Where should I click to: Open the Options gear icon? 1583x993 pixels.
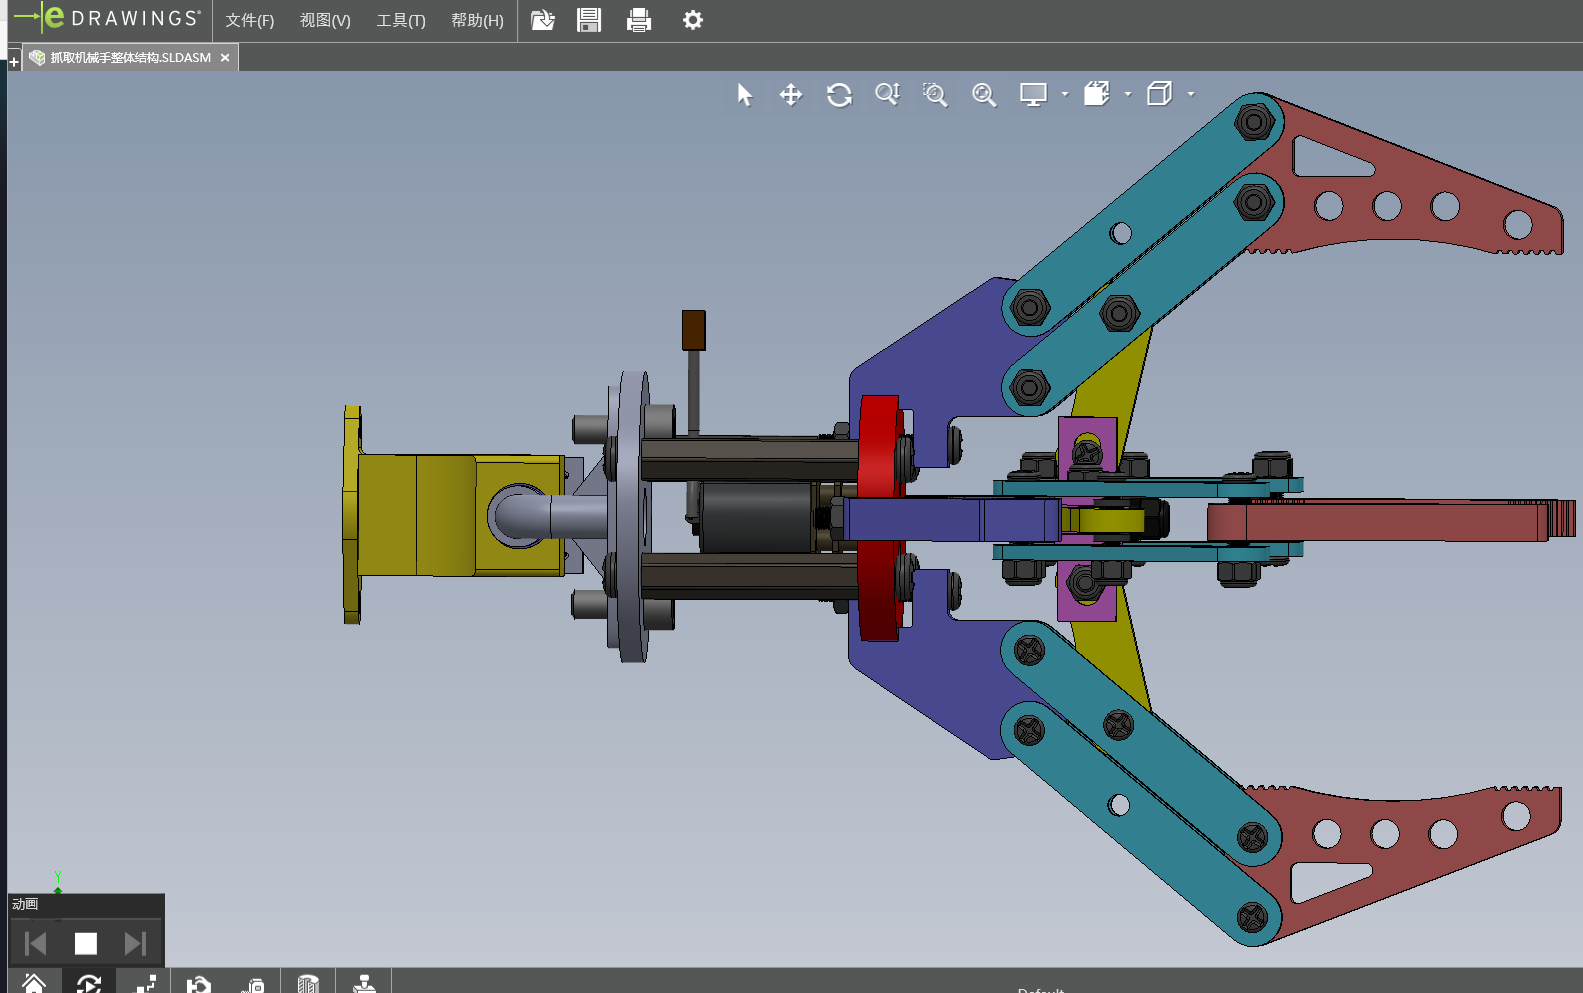(692, 20)
